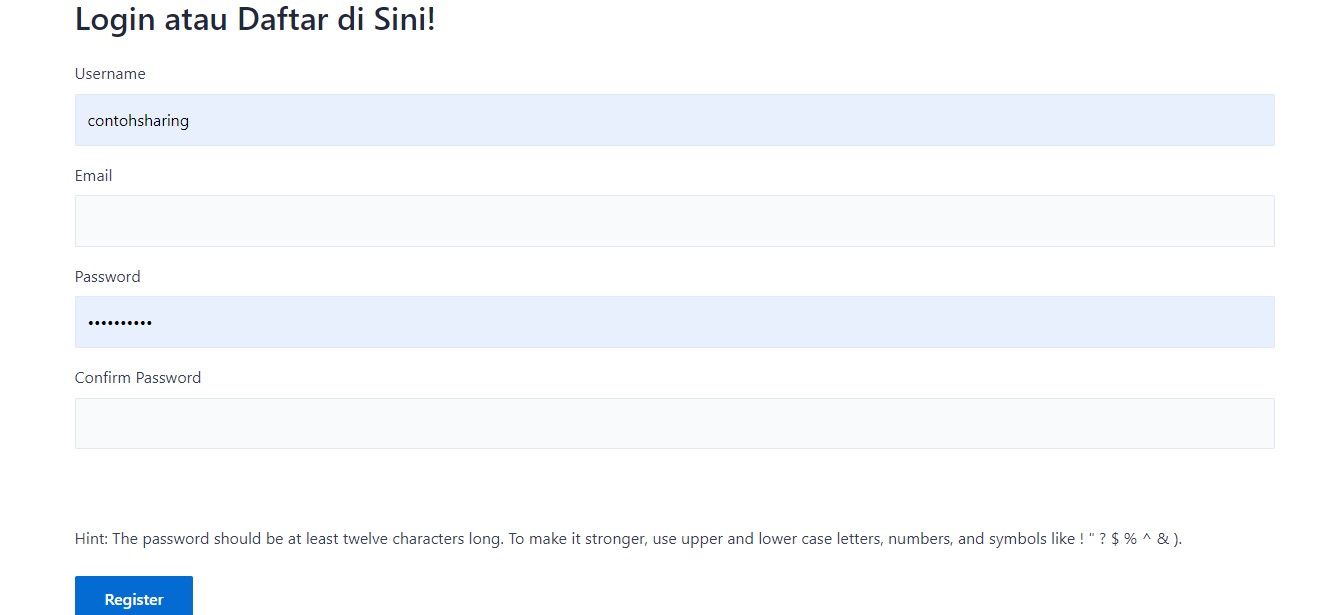Click the Email label text
The width and height of the screenshot is (1341, 615).
[x=93, y=176]
